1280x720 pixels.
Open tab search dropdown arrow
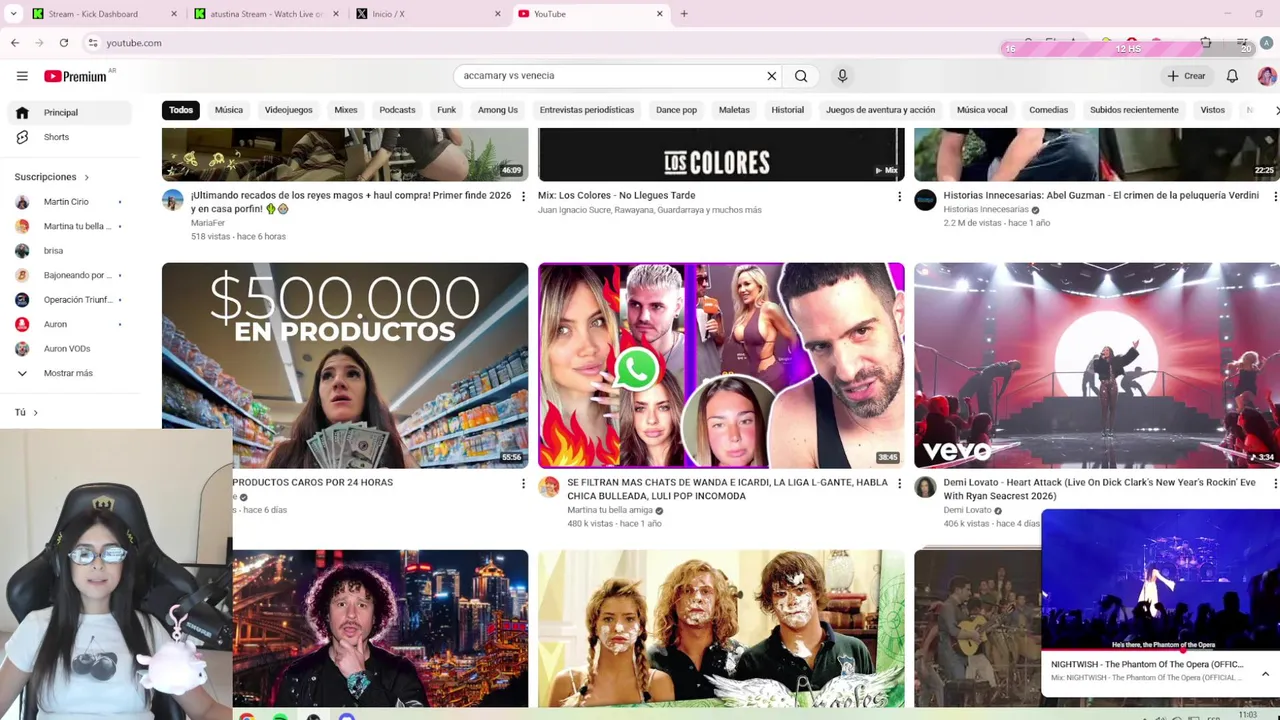tap(13, 14)
